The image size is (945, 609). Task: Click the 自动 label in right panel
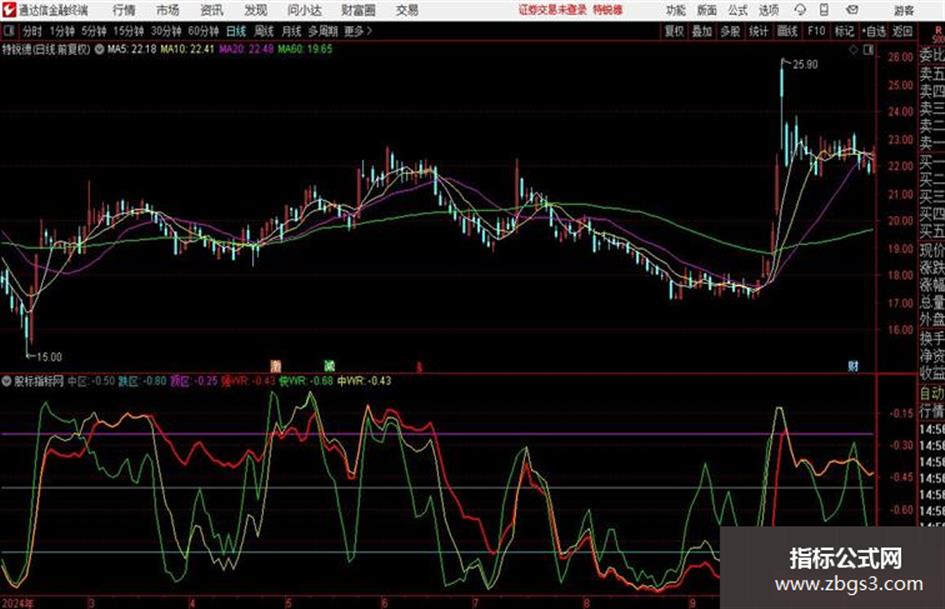coord(932,394)
